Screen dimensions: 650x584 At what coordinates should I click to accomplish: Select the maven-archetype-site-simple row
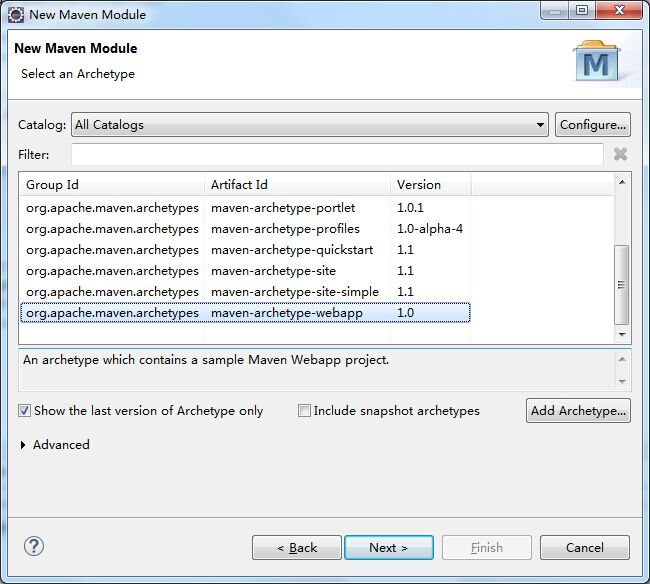245,292
